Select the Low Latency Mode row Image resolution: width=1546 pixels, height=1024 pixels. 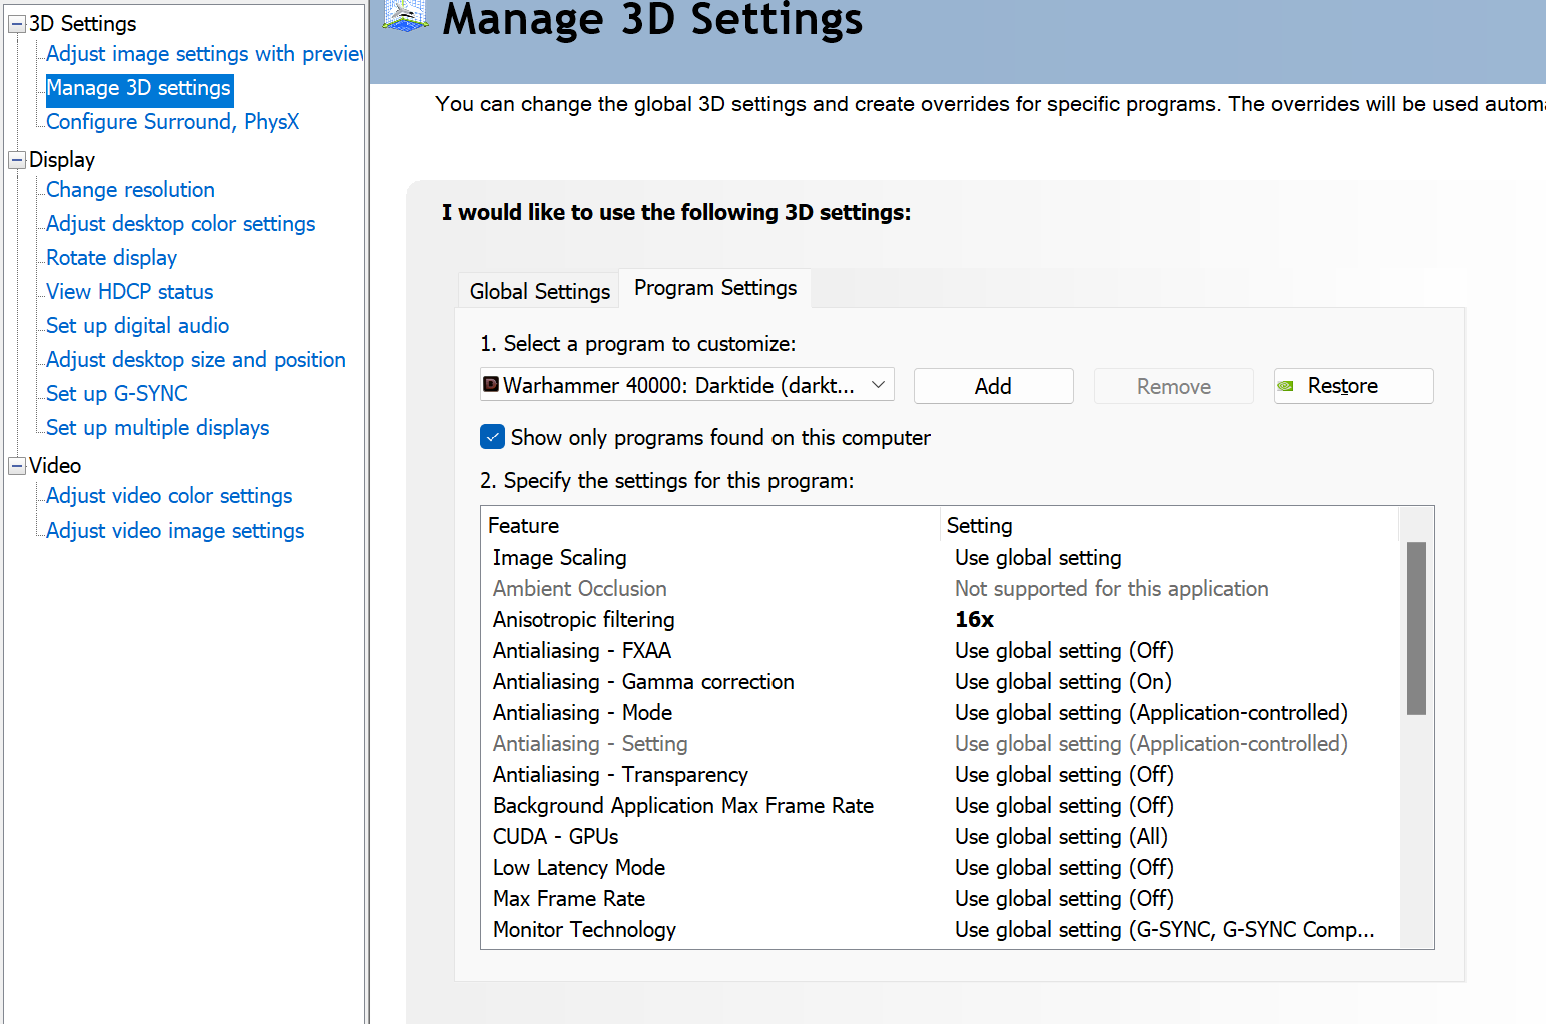[x=579, y=868]
